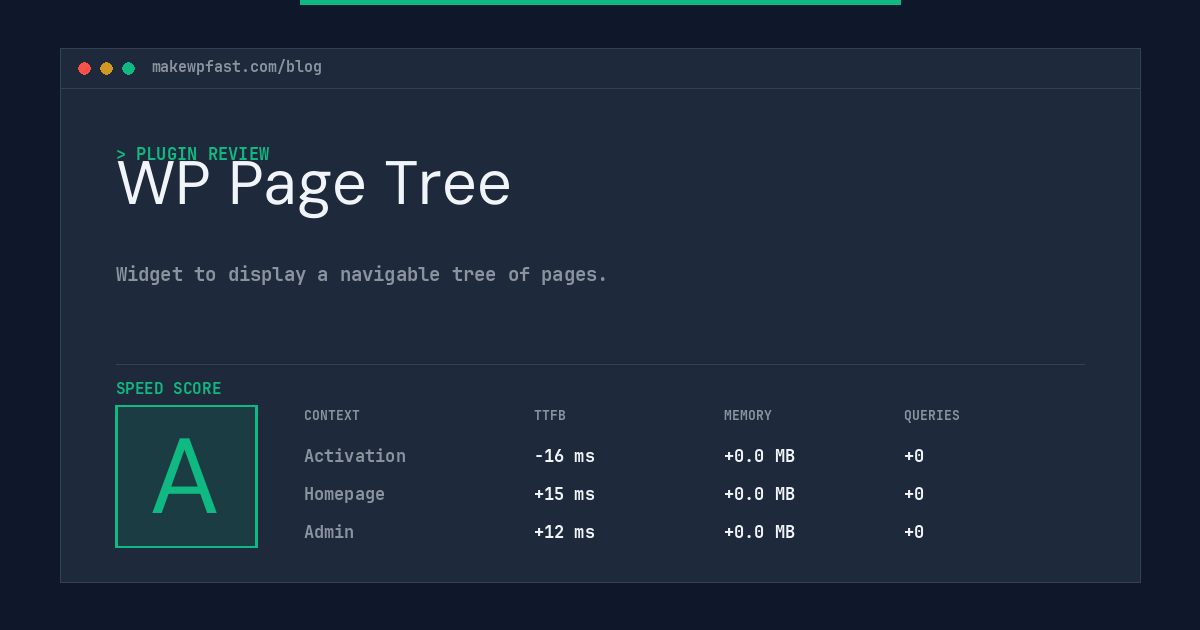This screenshot has width=1200, height=630.
Task: Click the PLUGIN REVIEW label
Action: click(x=193, y=154)
